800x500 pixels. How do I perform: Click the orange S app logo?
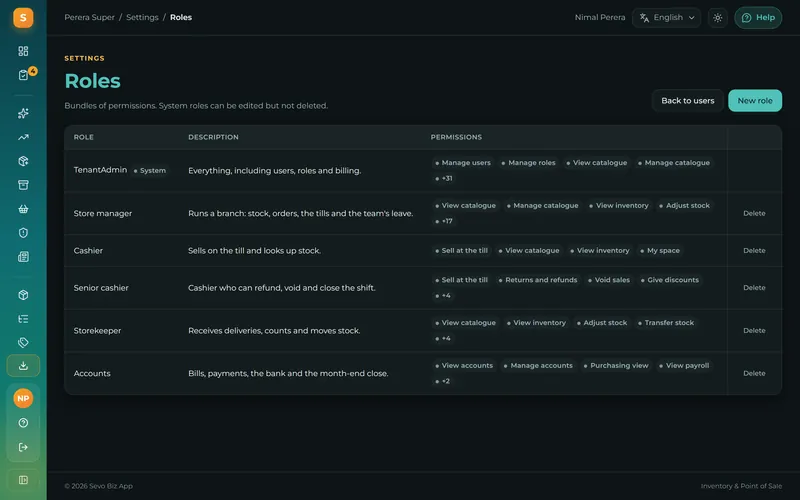[23, 18]
